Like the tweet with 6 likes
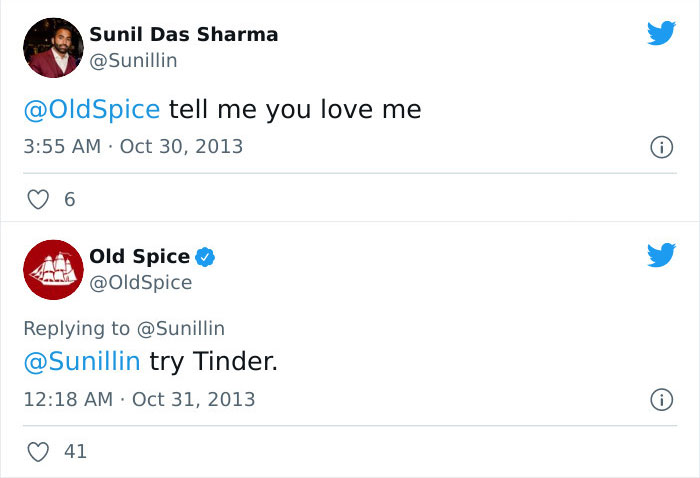 pos(38,200)
